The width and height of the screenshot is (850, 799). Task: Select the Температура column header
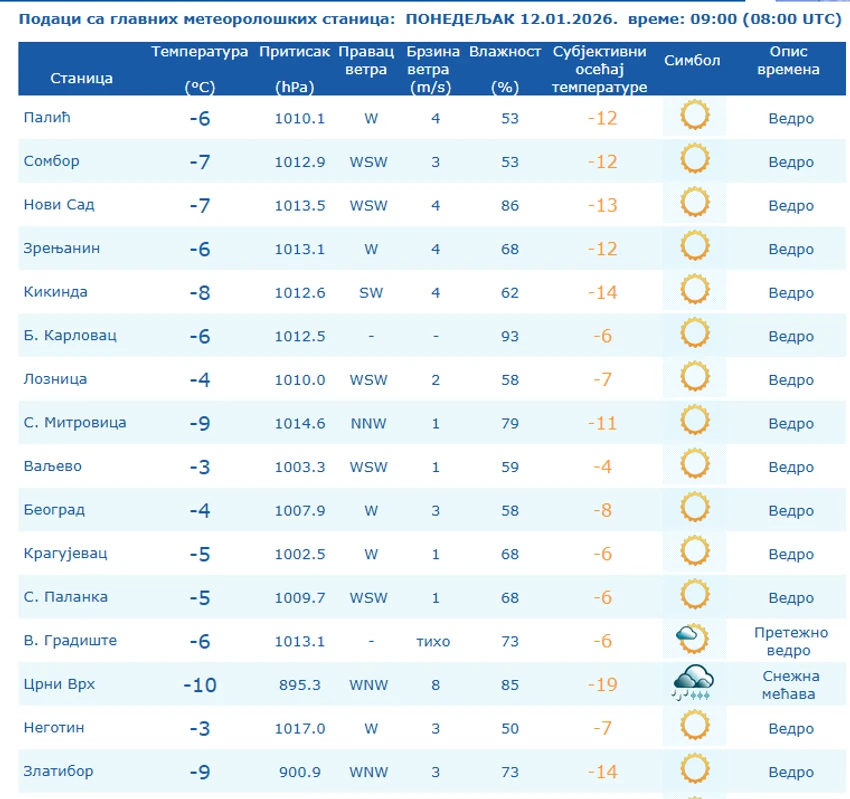click(x=200, y=52)
